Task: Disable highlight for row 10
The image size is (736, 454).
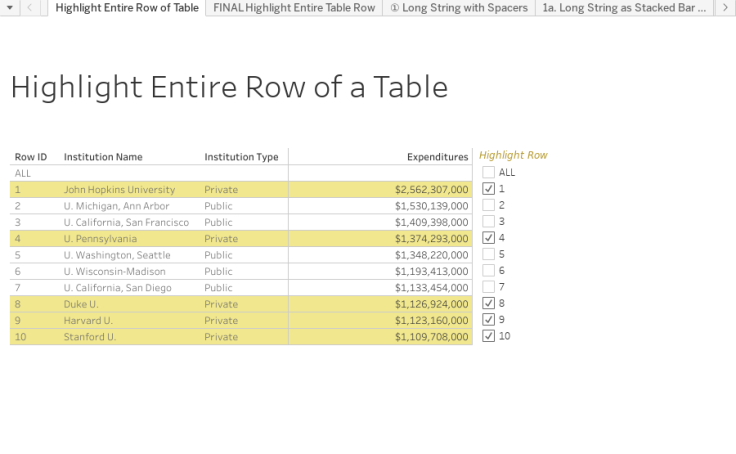Action: pos(488,336)
